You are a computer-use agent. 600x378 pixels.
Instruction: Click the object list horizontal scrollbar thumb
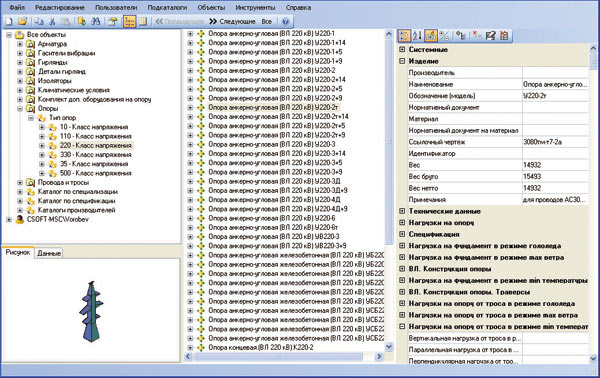pos(278,357)
